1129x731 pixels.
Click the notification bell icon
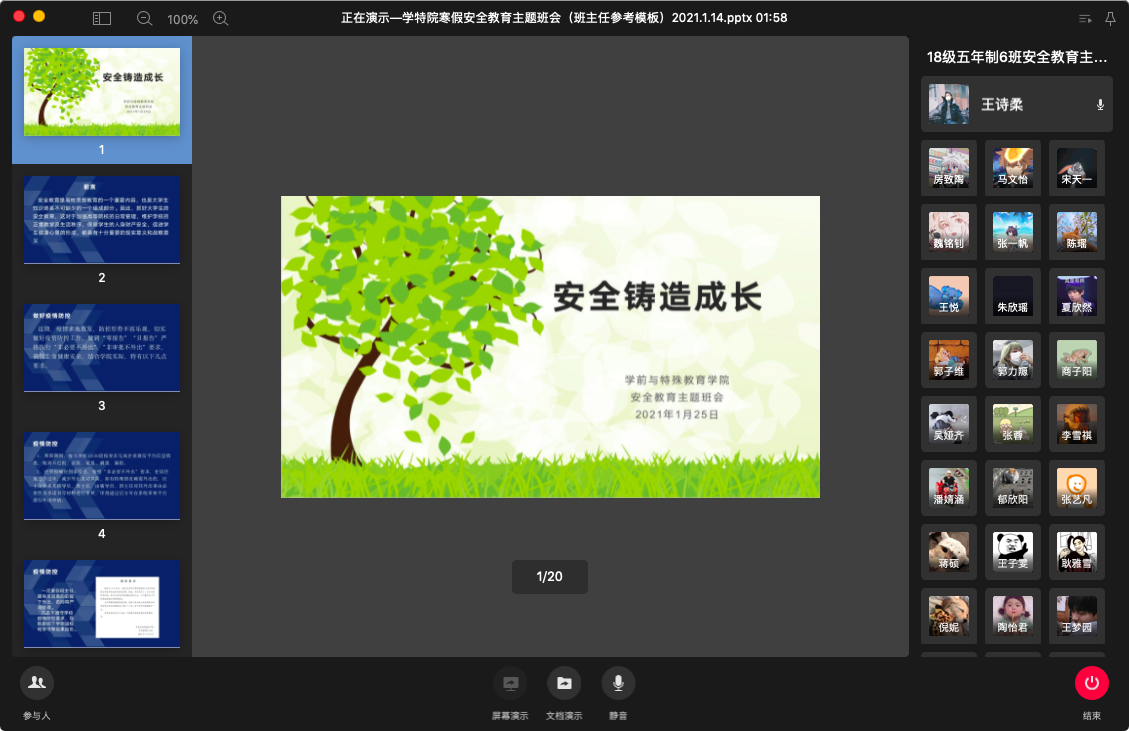[x=1110, y=18]
